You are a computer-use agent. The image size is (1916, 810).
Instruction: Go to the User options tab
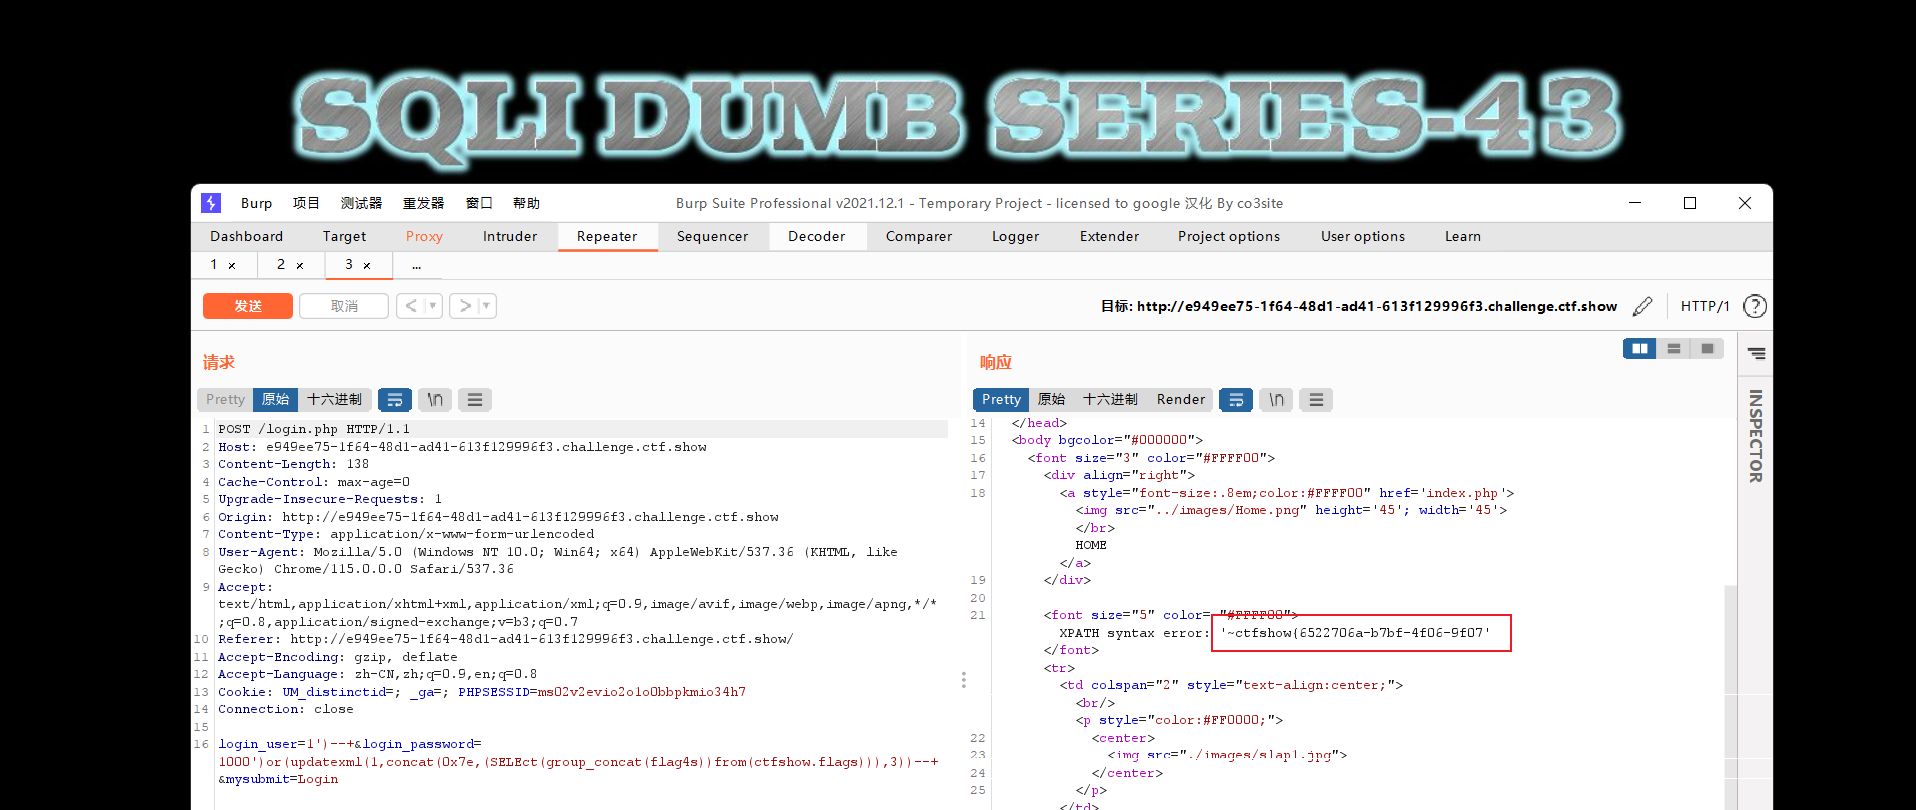[x=1362, y=237]
